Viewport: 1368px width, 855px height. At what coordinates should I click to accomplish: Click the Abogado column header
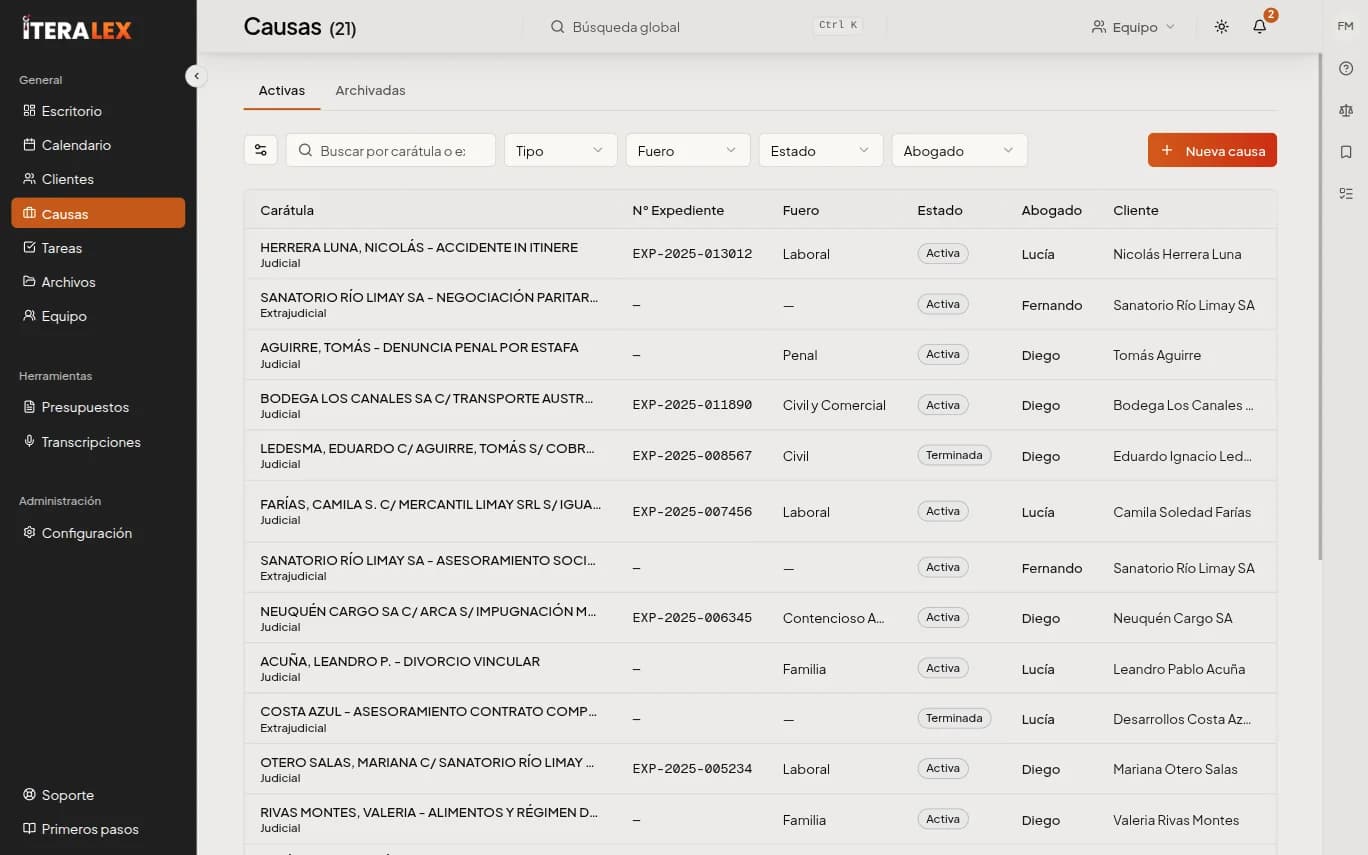click(x=1052, y=210)
